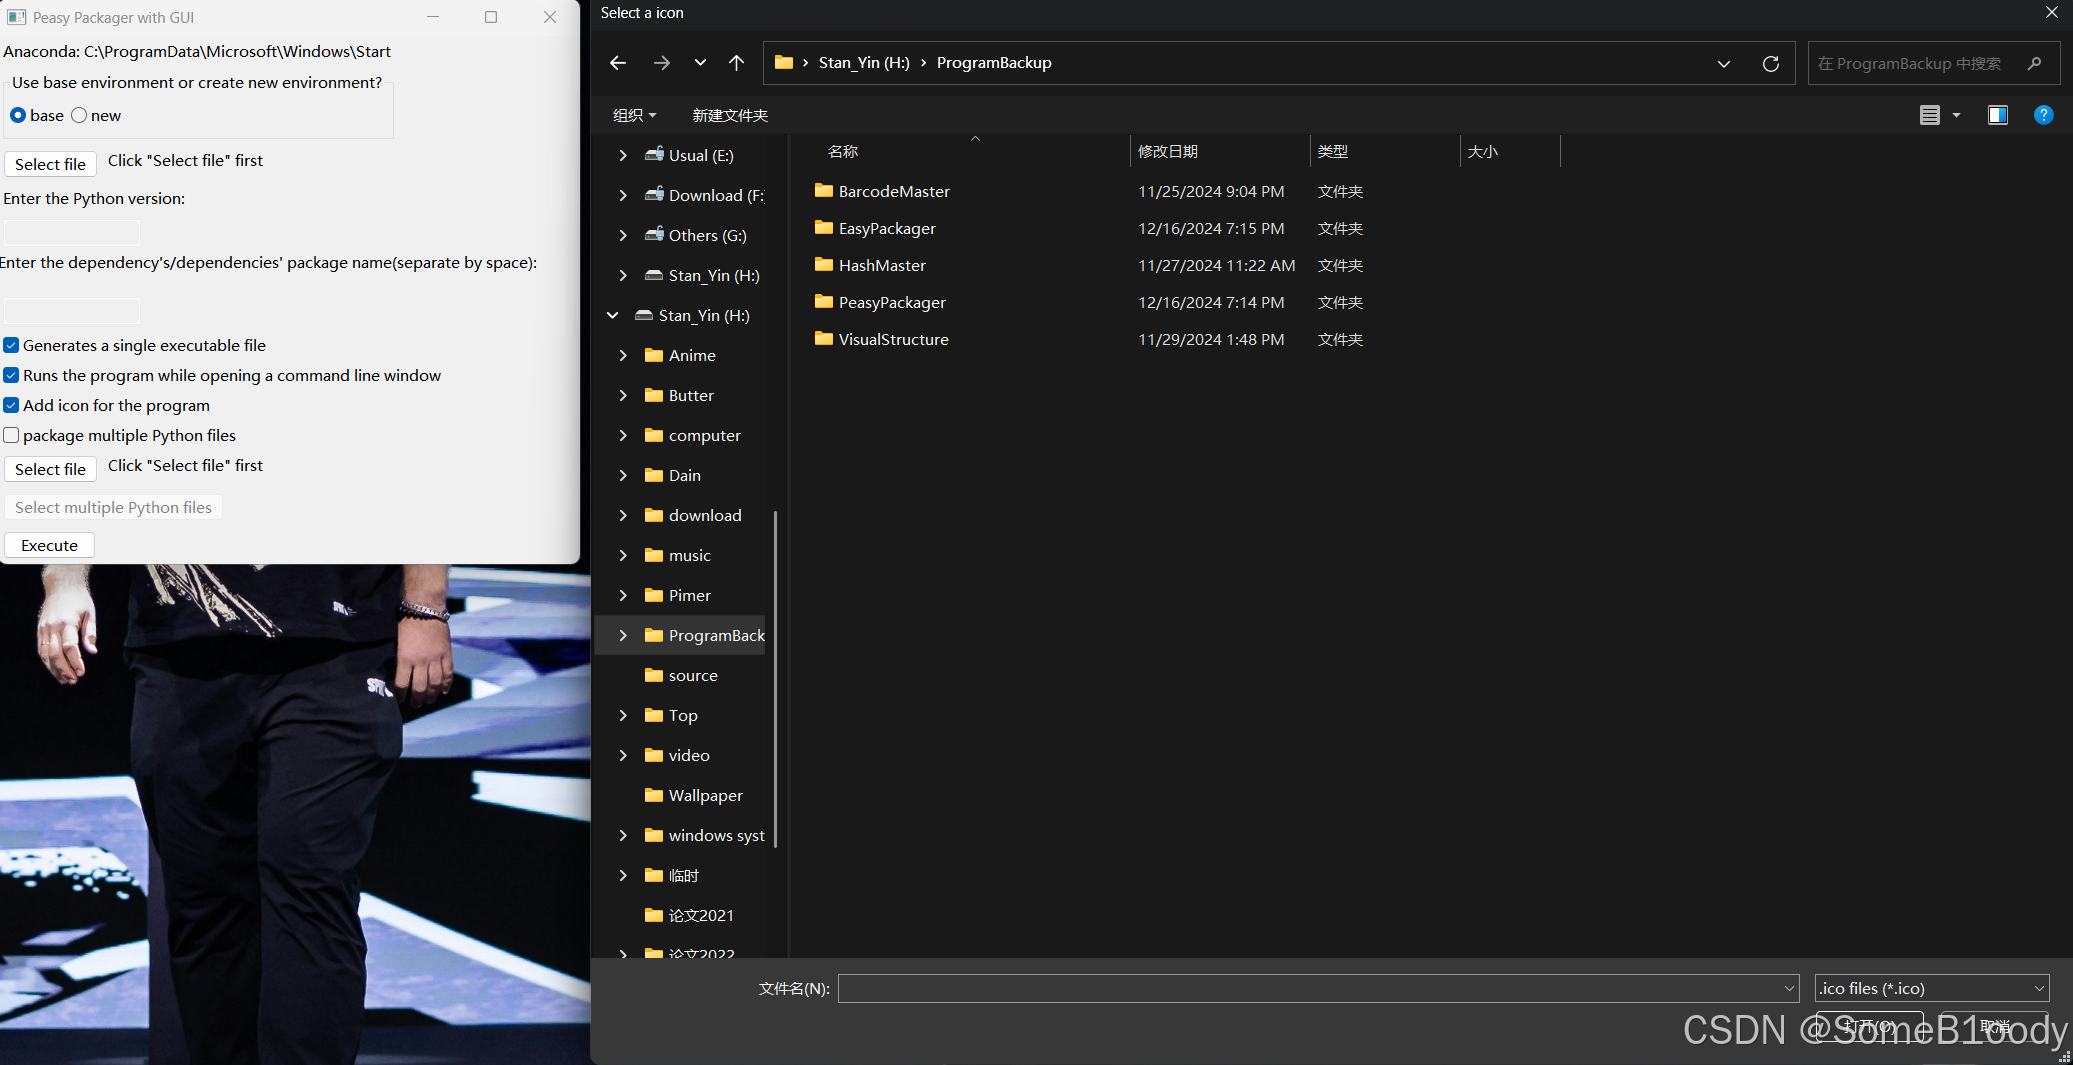The image size is (2073, 1065).
Task: Select the Usual (E:) drive icon
Action: tap(654, 155)
